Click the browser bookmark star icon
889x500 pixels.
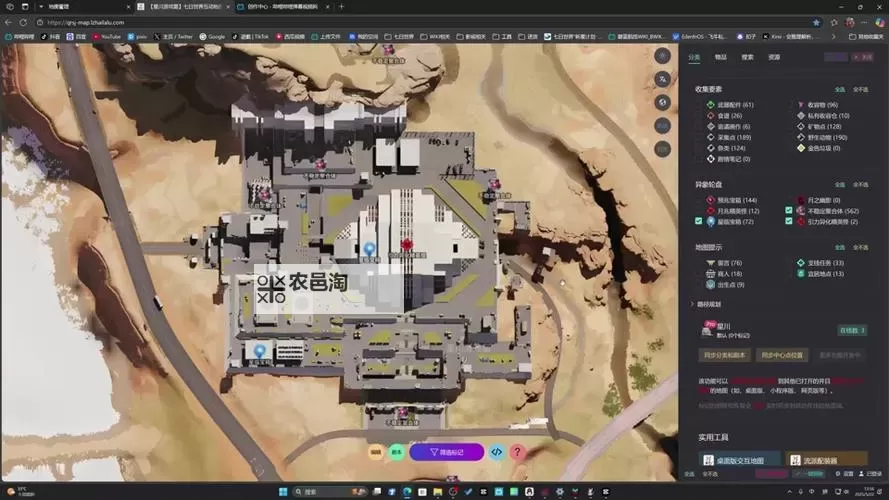click(x=816, y=21)
